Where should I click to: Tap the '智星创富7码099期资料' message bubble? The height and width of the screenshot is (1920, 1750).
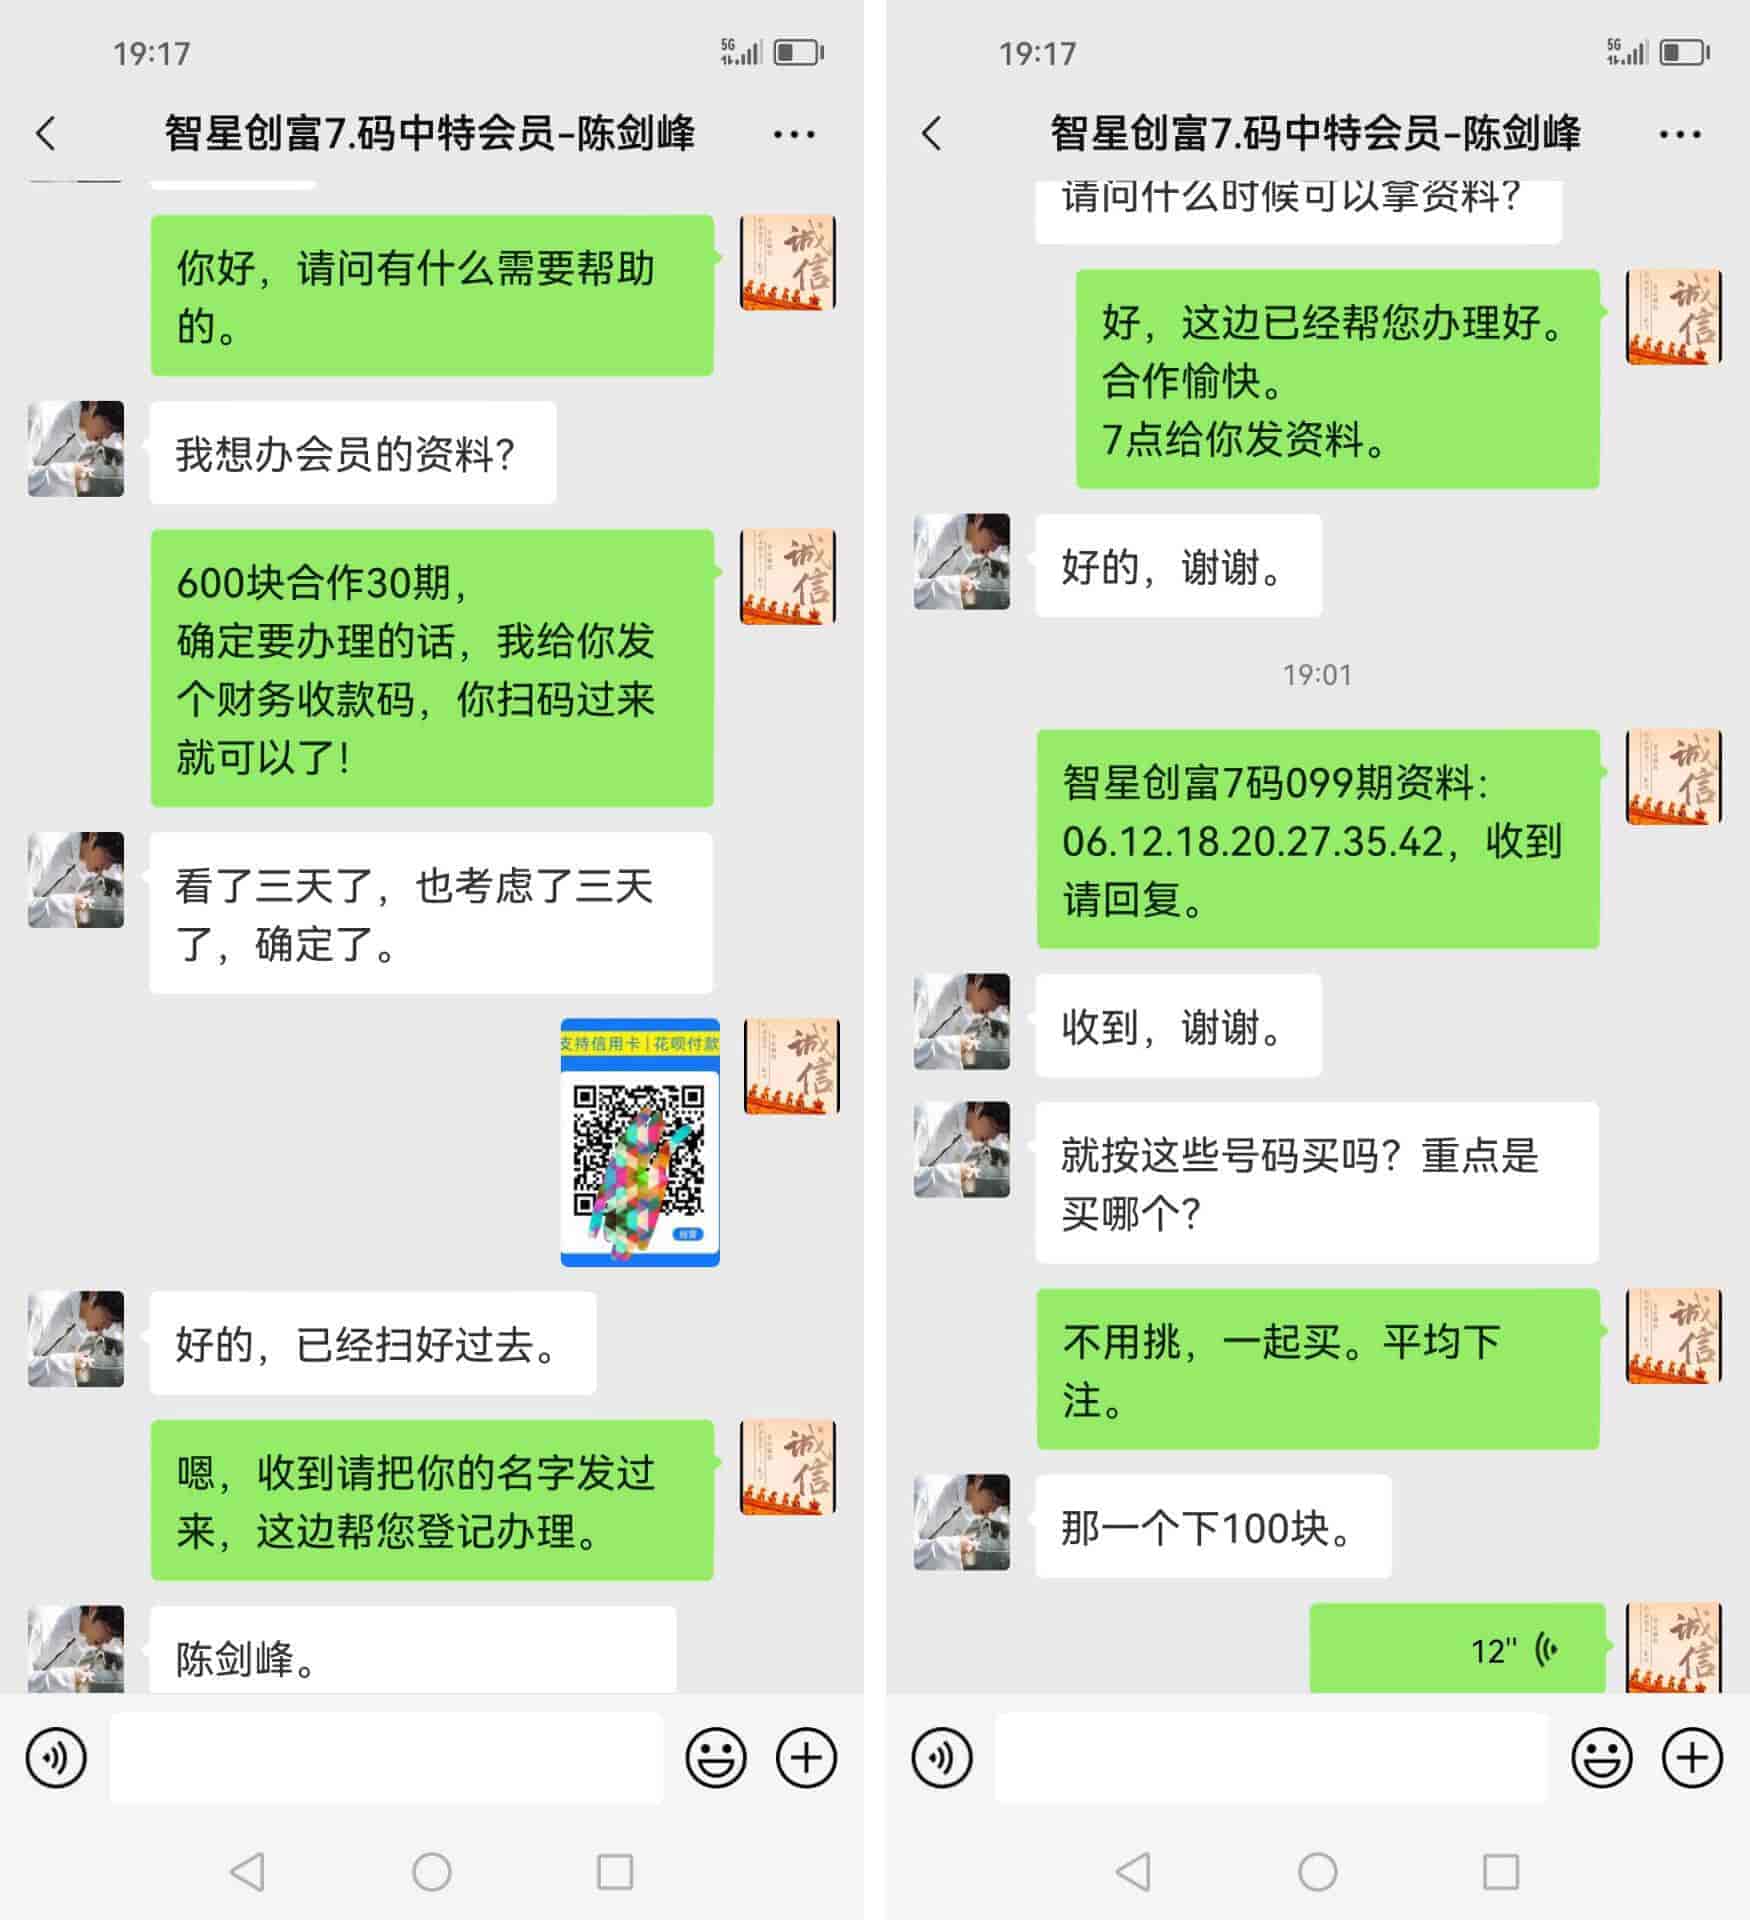point(1318,839)
